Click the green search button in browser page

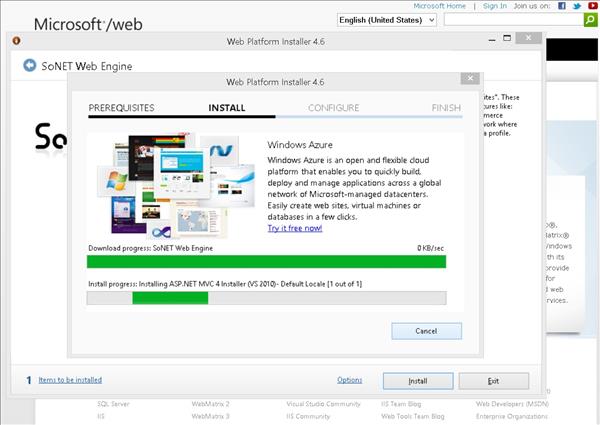(x=590, y=20)
